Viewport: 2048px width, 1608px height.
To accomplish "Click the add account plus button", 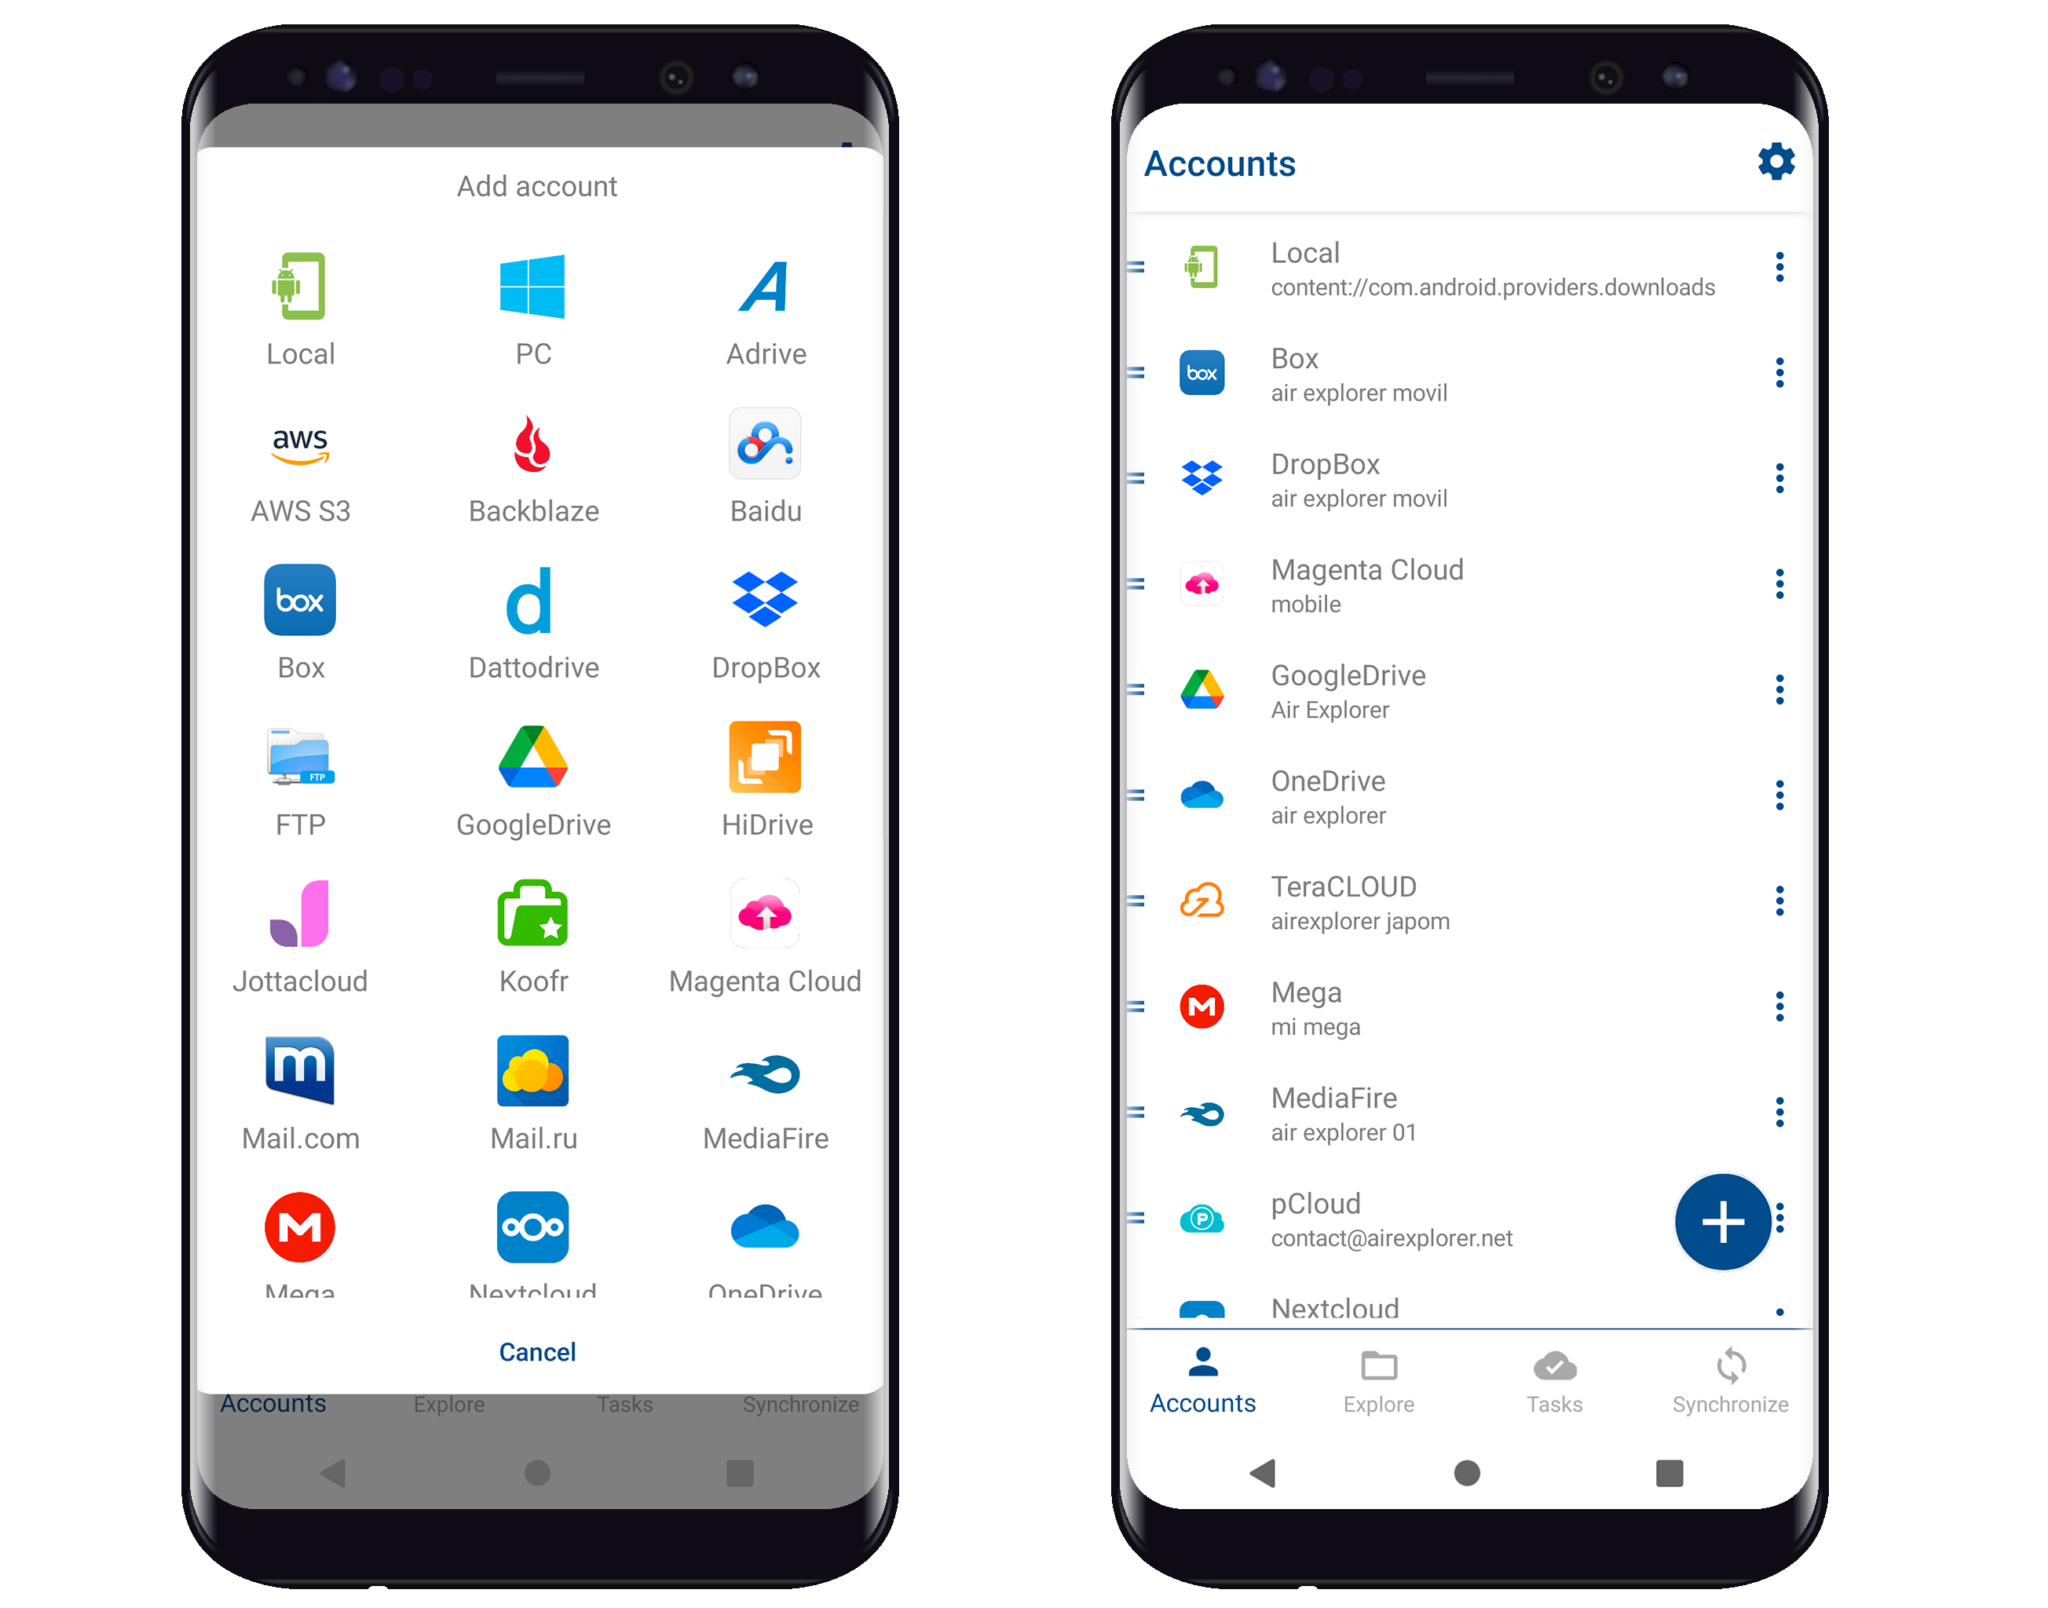I will (x=1722, y=1221).
